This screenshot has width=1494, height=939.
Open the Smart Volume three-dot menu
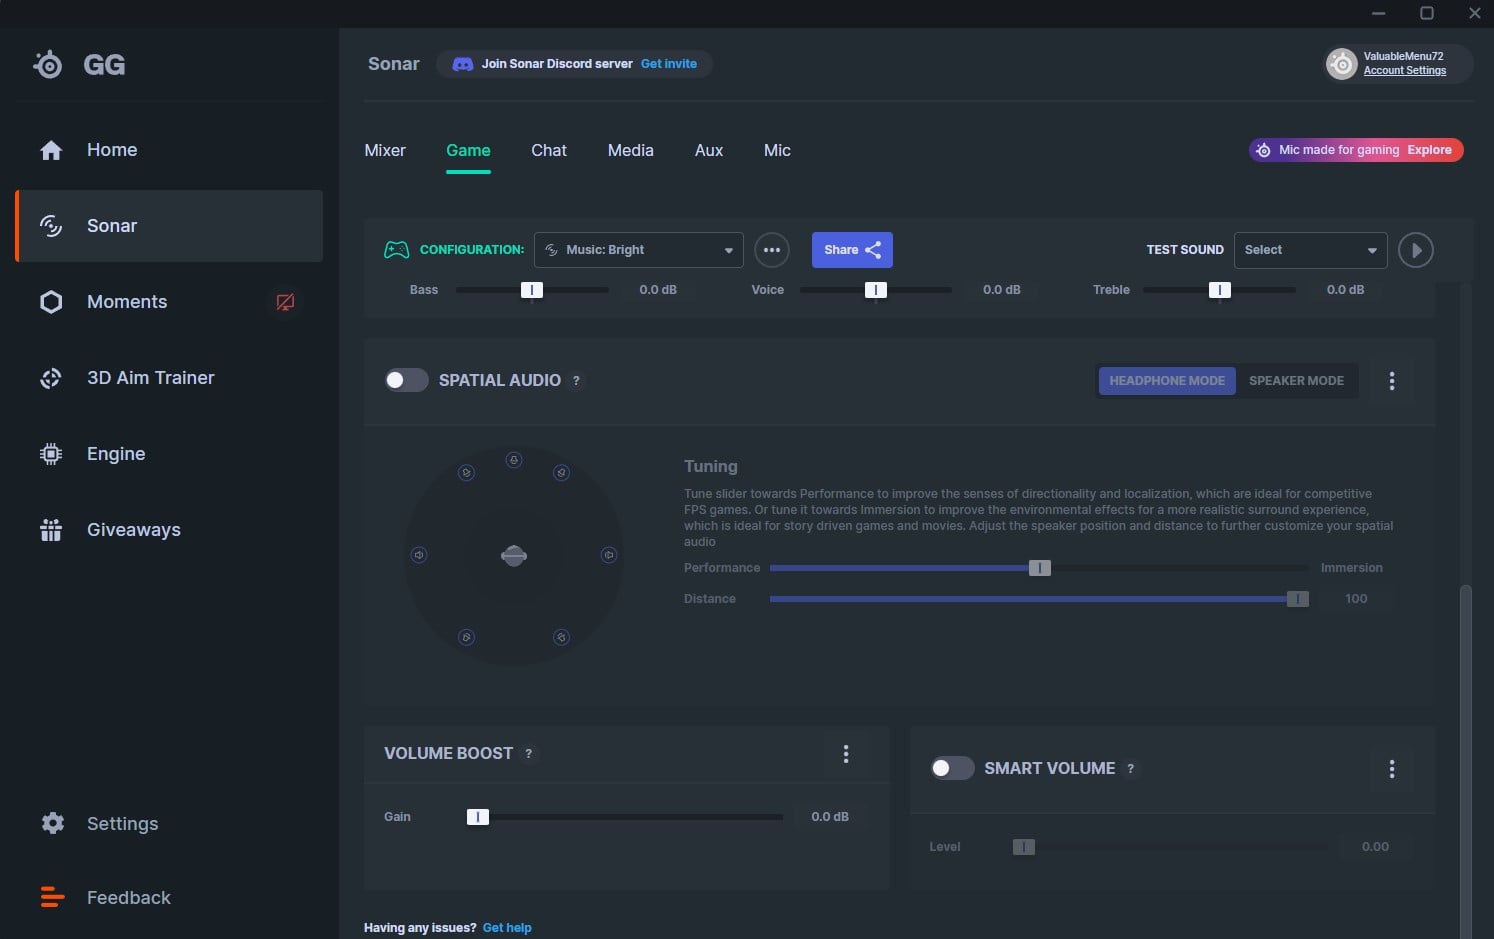click(1391, 769)
